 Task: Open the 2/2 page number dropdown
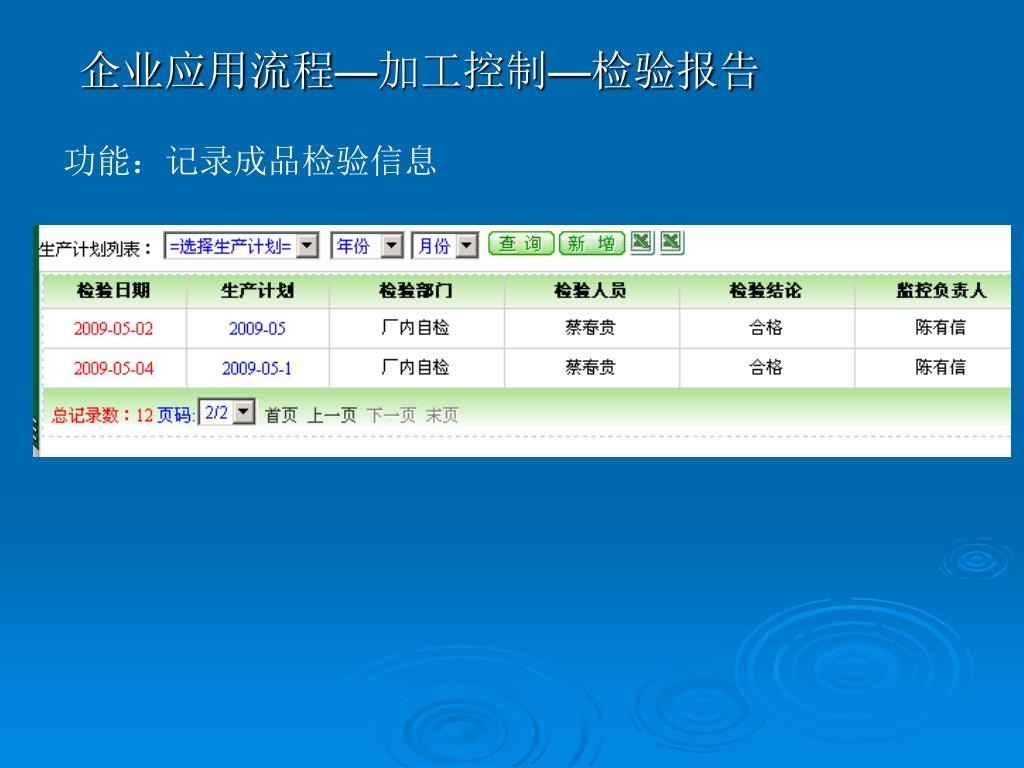pos(227,412)
